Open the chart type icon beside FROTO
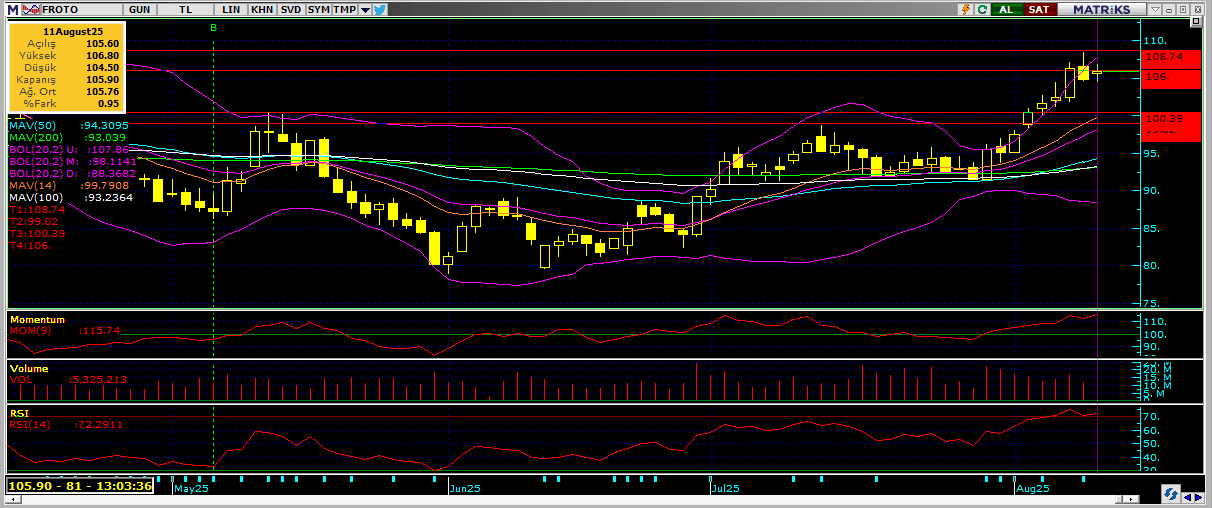Viewport: 1212px width, 508px height. [x=32, y=9]
